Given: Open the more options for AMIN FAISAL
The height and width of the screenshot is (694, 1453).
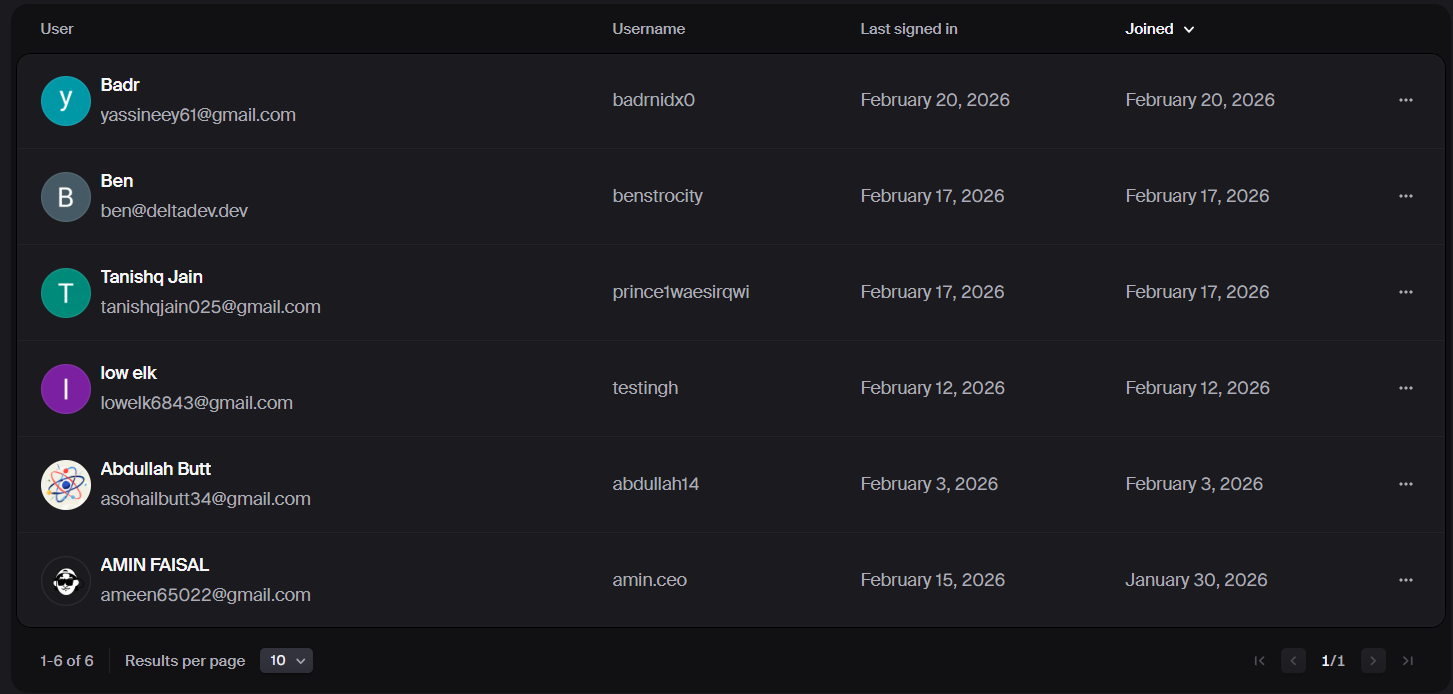Looking at the screenshot, I should [x=1405, y=580].
